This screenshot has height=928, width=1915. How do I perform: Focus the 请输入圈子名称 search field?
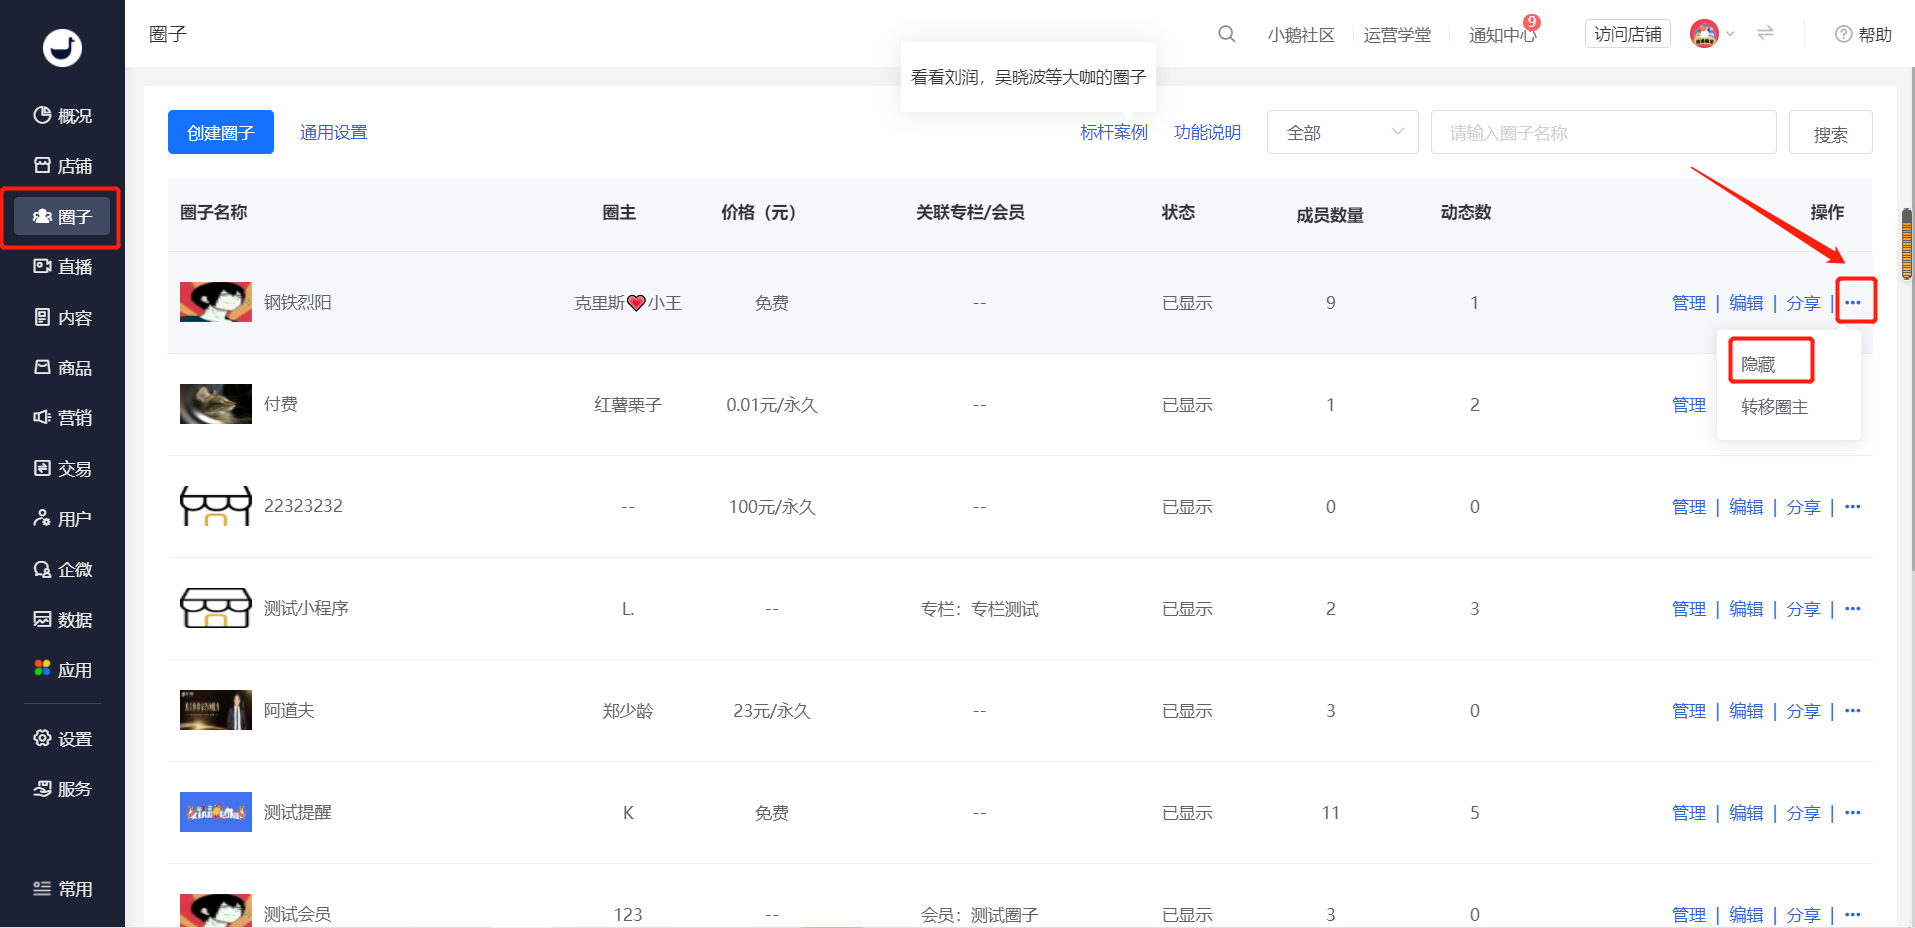[1603, 132]
